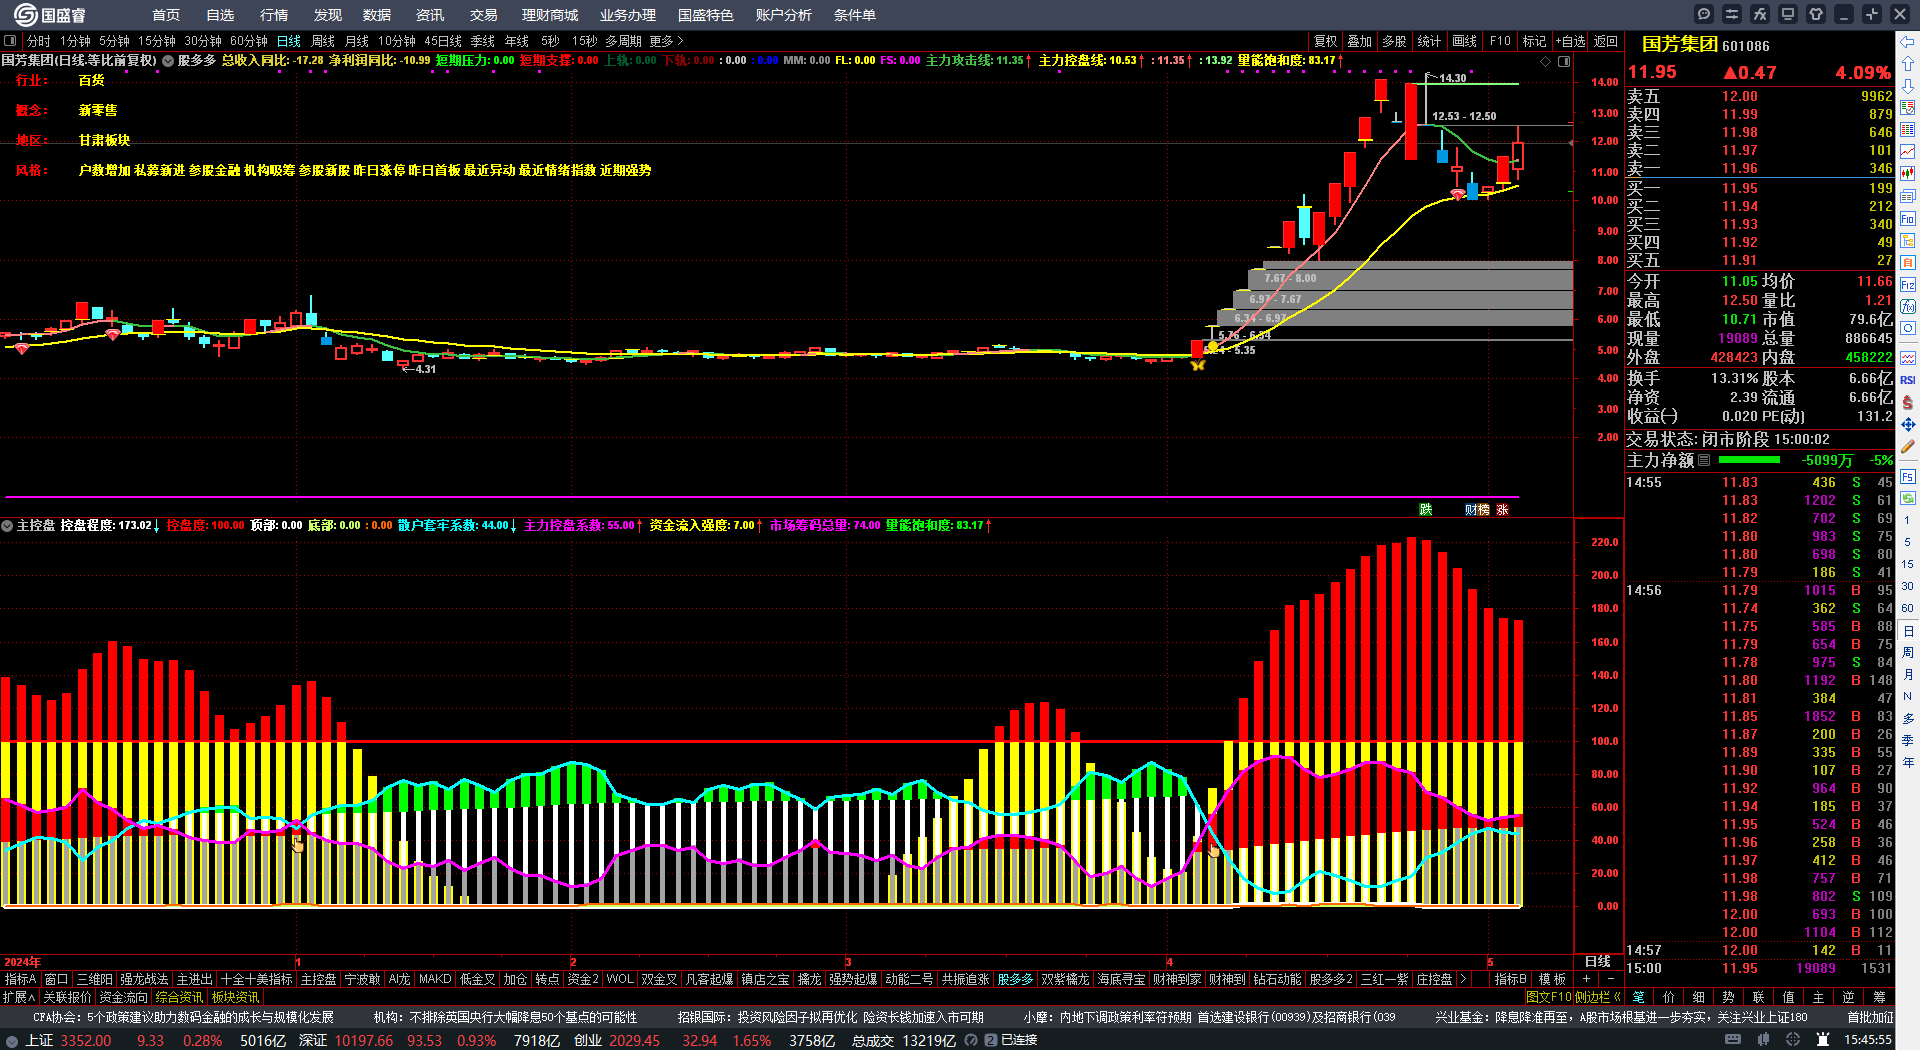This screenshot has width=1920, height=1050.
Task: Open the 模板 template button
Action: (x=1553, y=979)
